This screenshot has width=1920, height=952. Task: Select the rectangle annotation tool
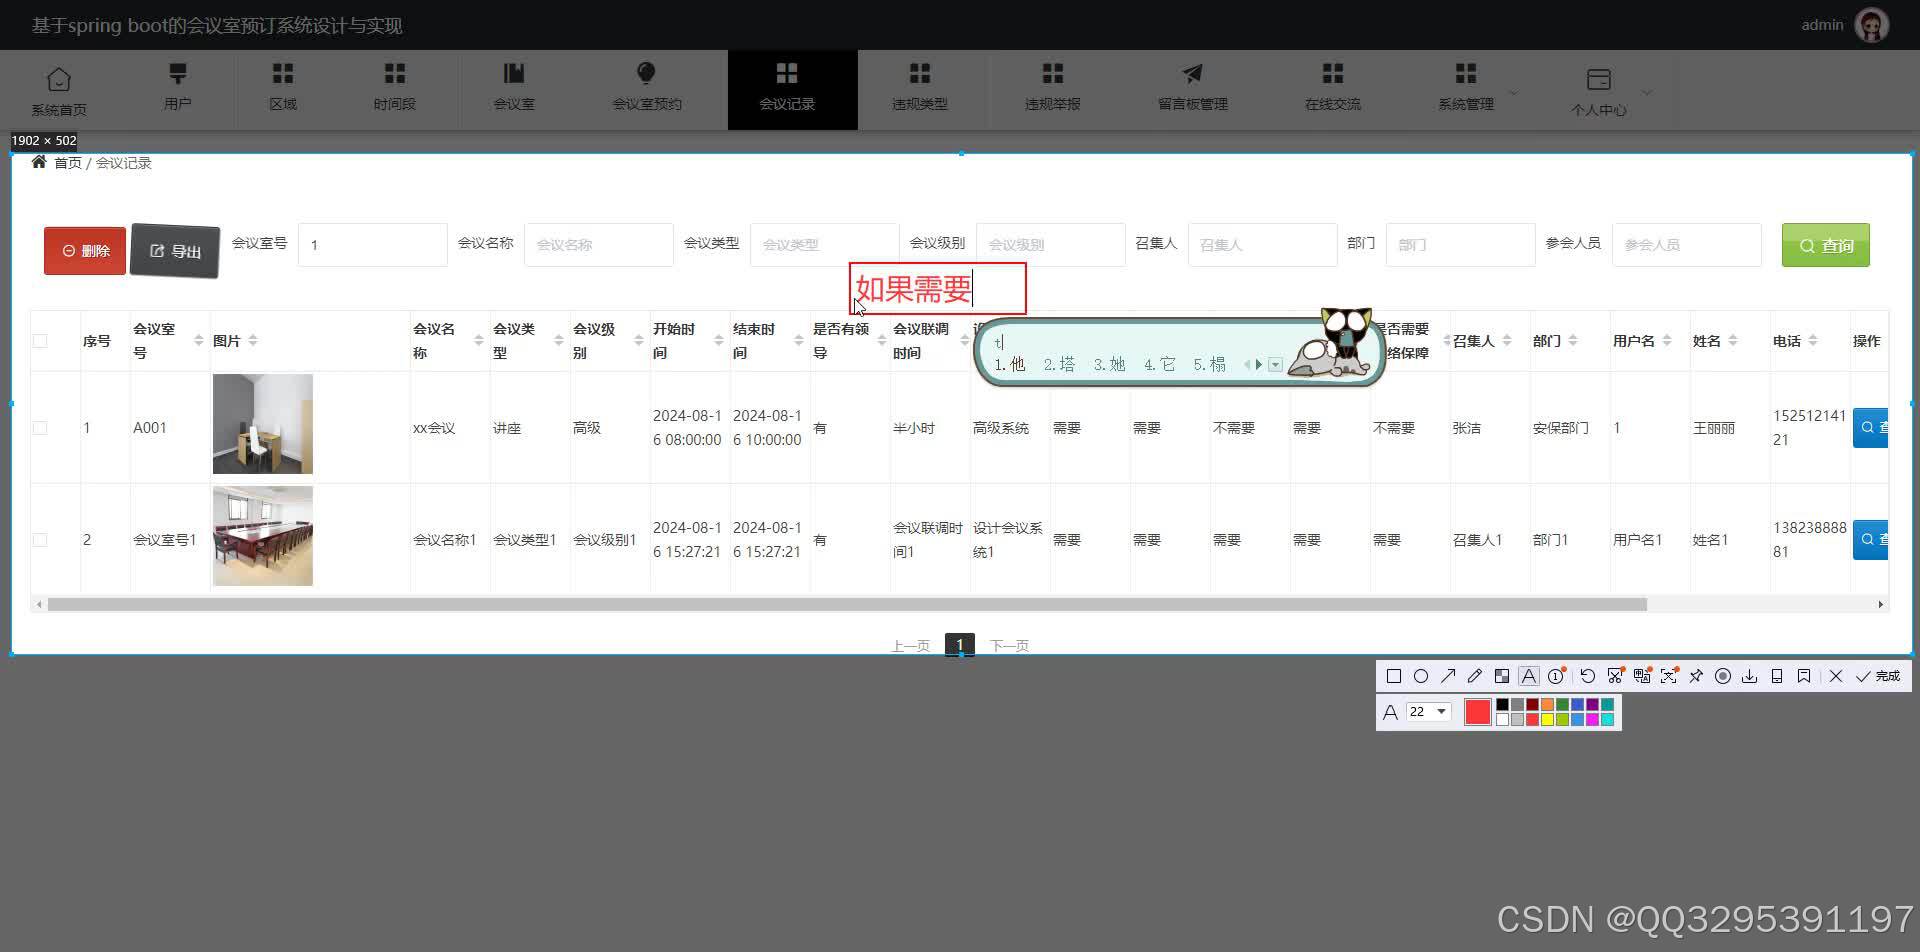coord(1393,676)
